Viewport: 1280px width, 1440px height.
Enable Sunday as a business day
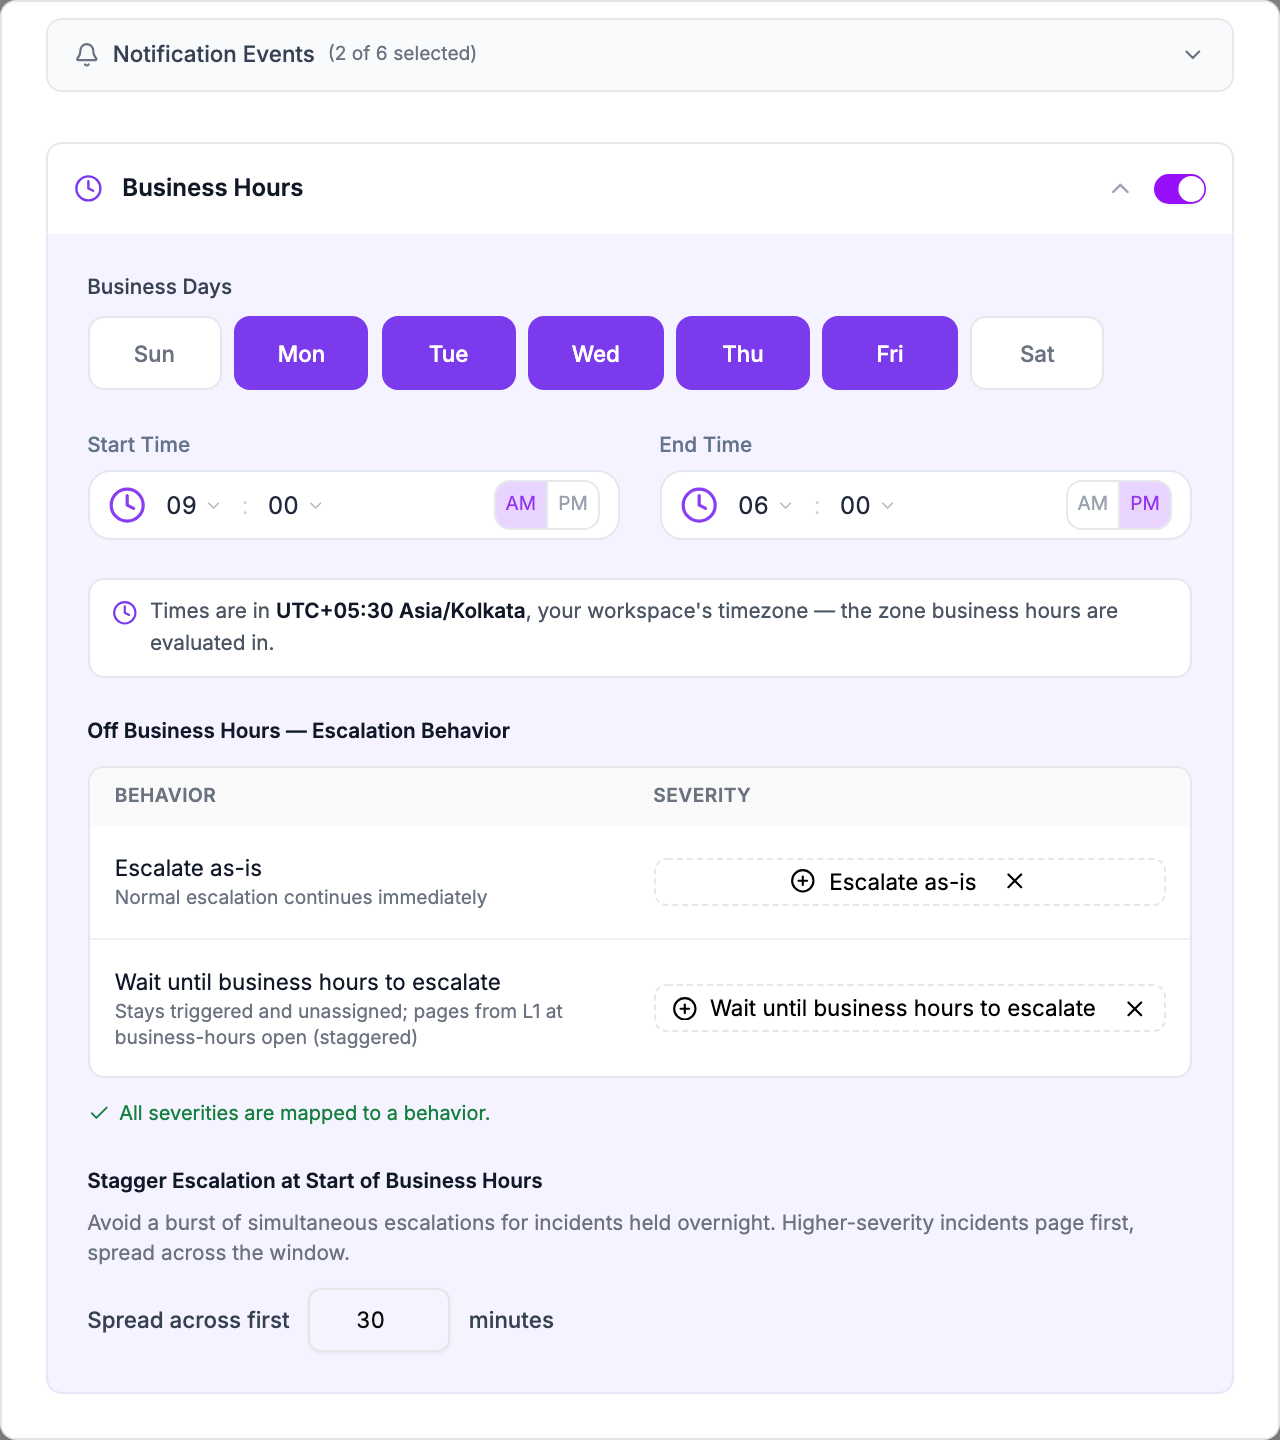pyautogui.click(x=155, y=353)
